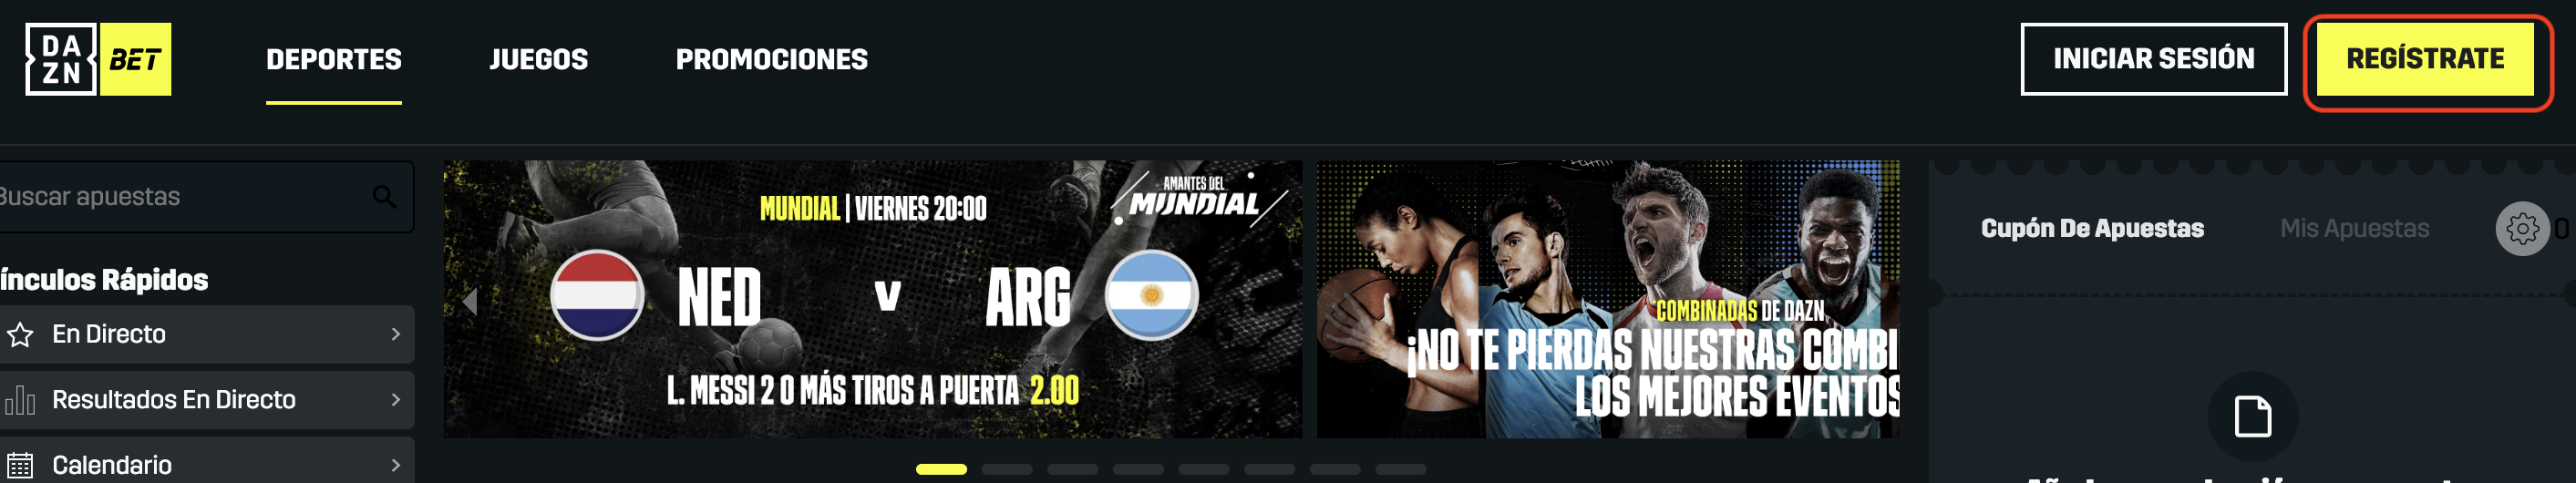2576x483 pixels.
Task: Click the search magnifier icon
Action: tap(384, 197)
